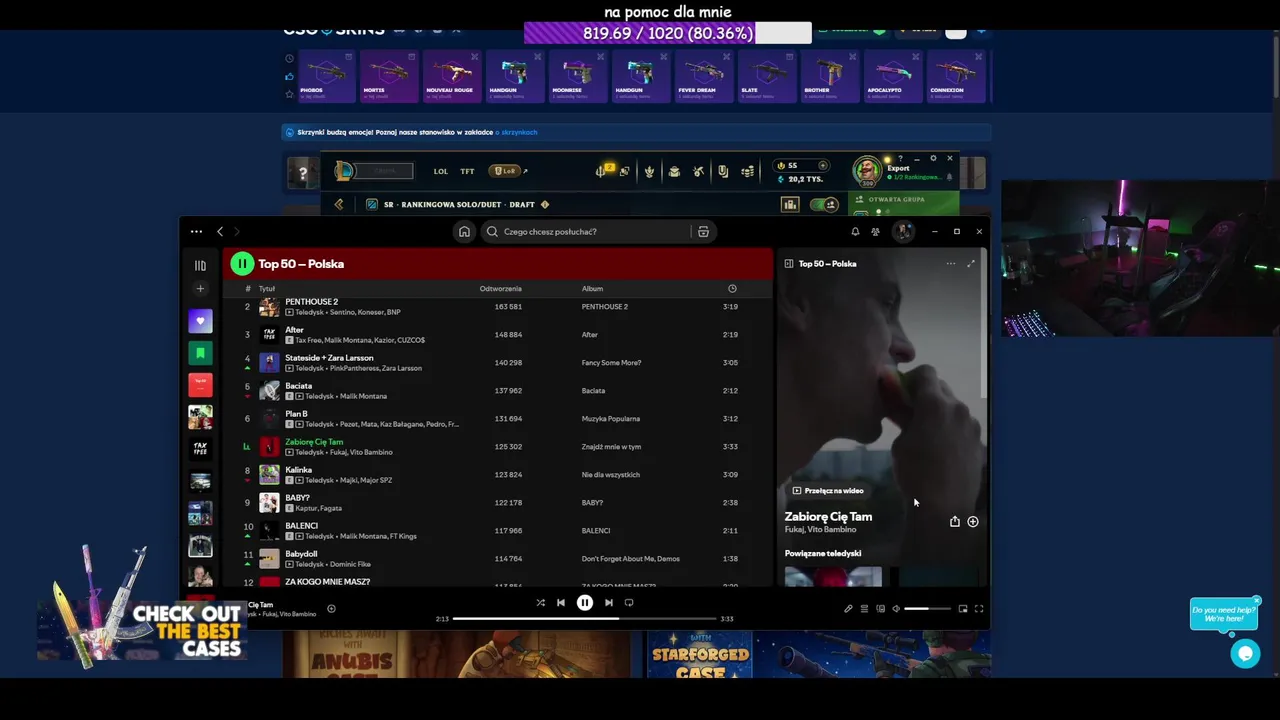This screenshot has width=1280, height=720.
Task: Add current song to Liked in player bar
Action: coord(331,609)
